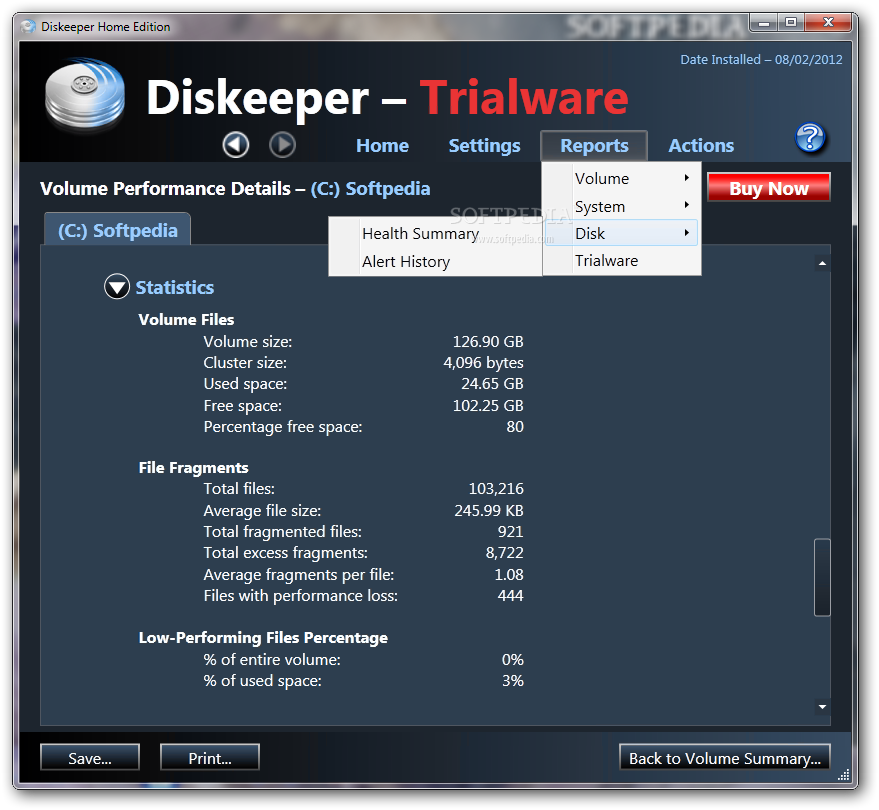Open help via the question mark icon

click(x=810, y=138)
